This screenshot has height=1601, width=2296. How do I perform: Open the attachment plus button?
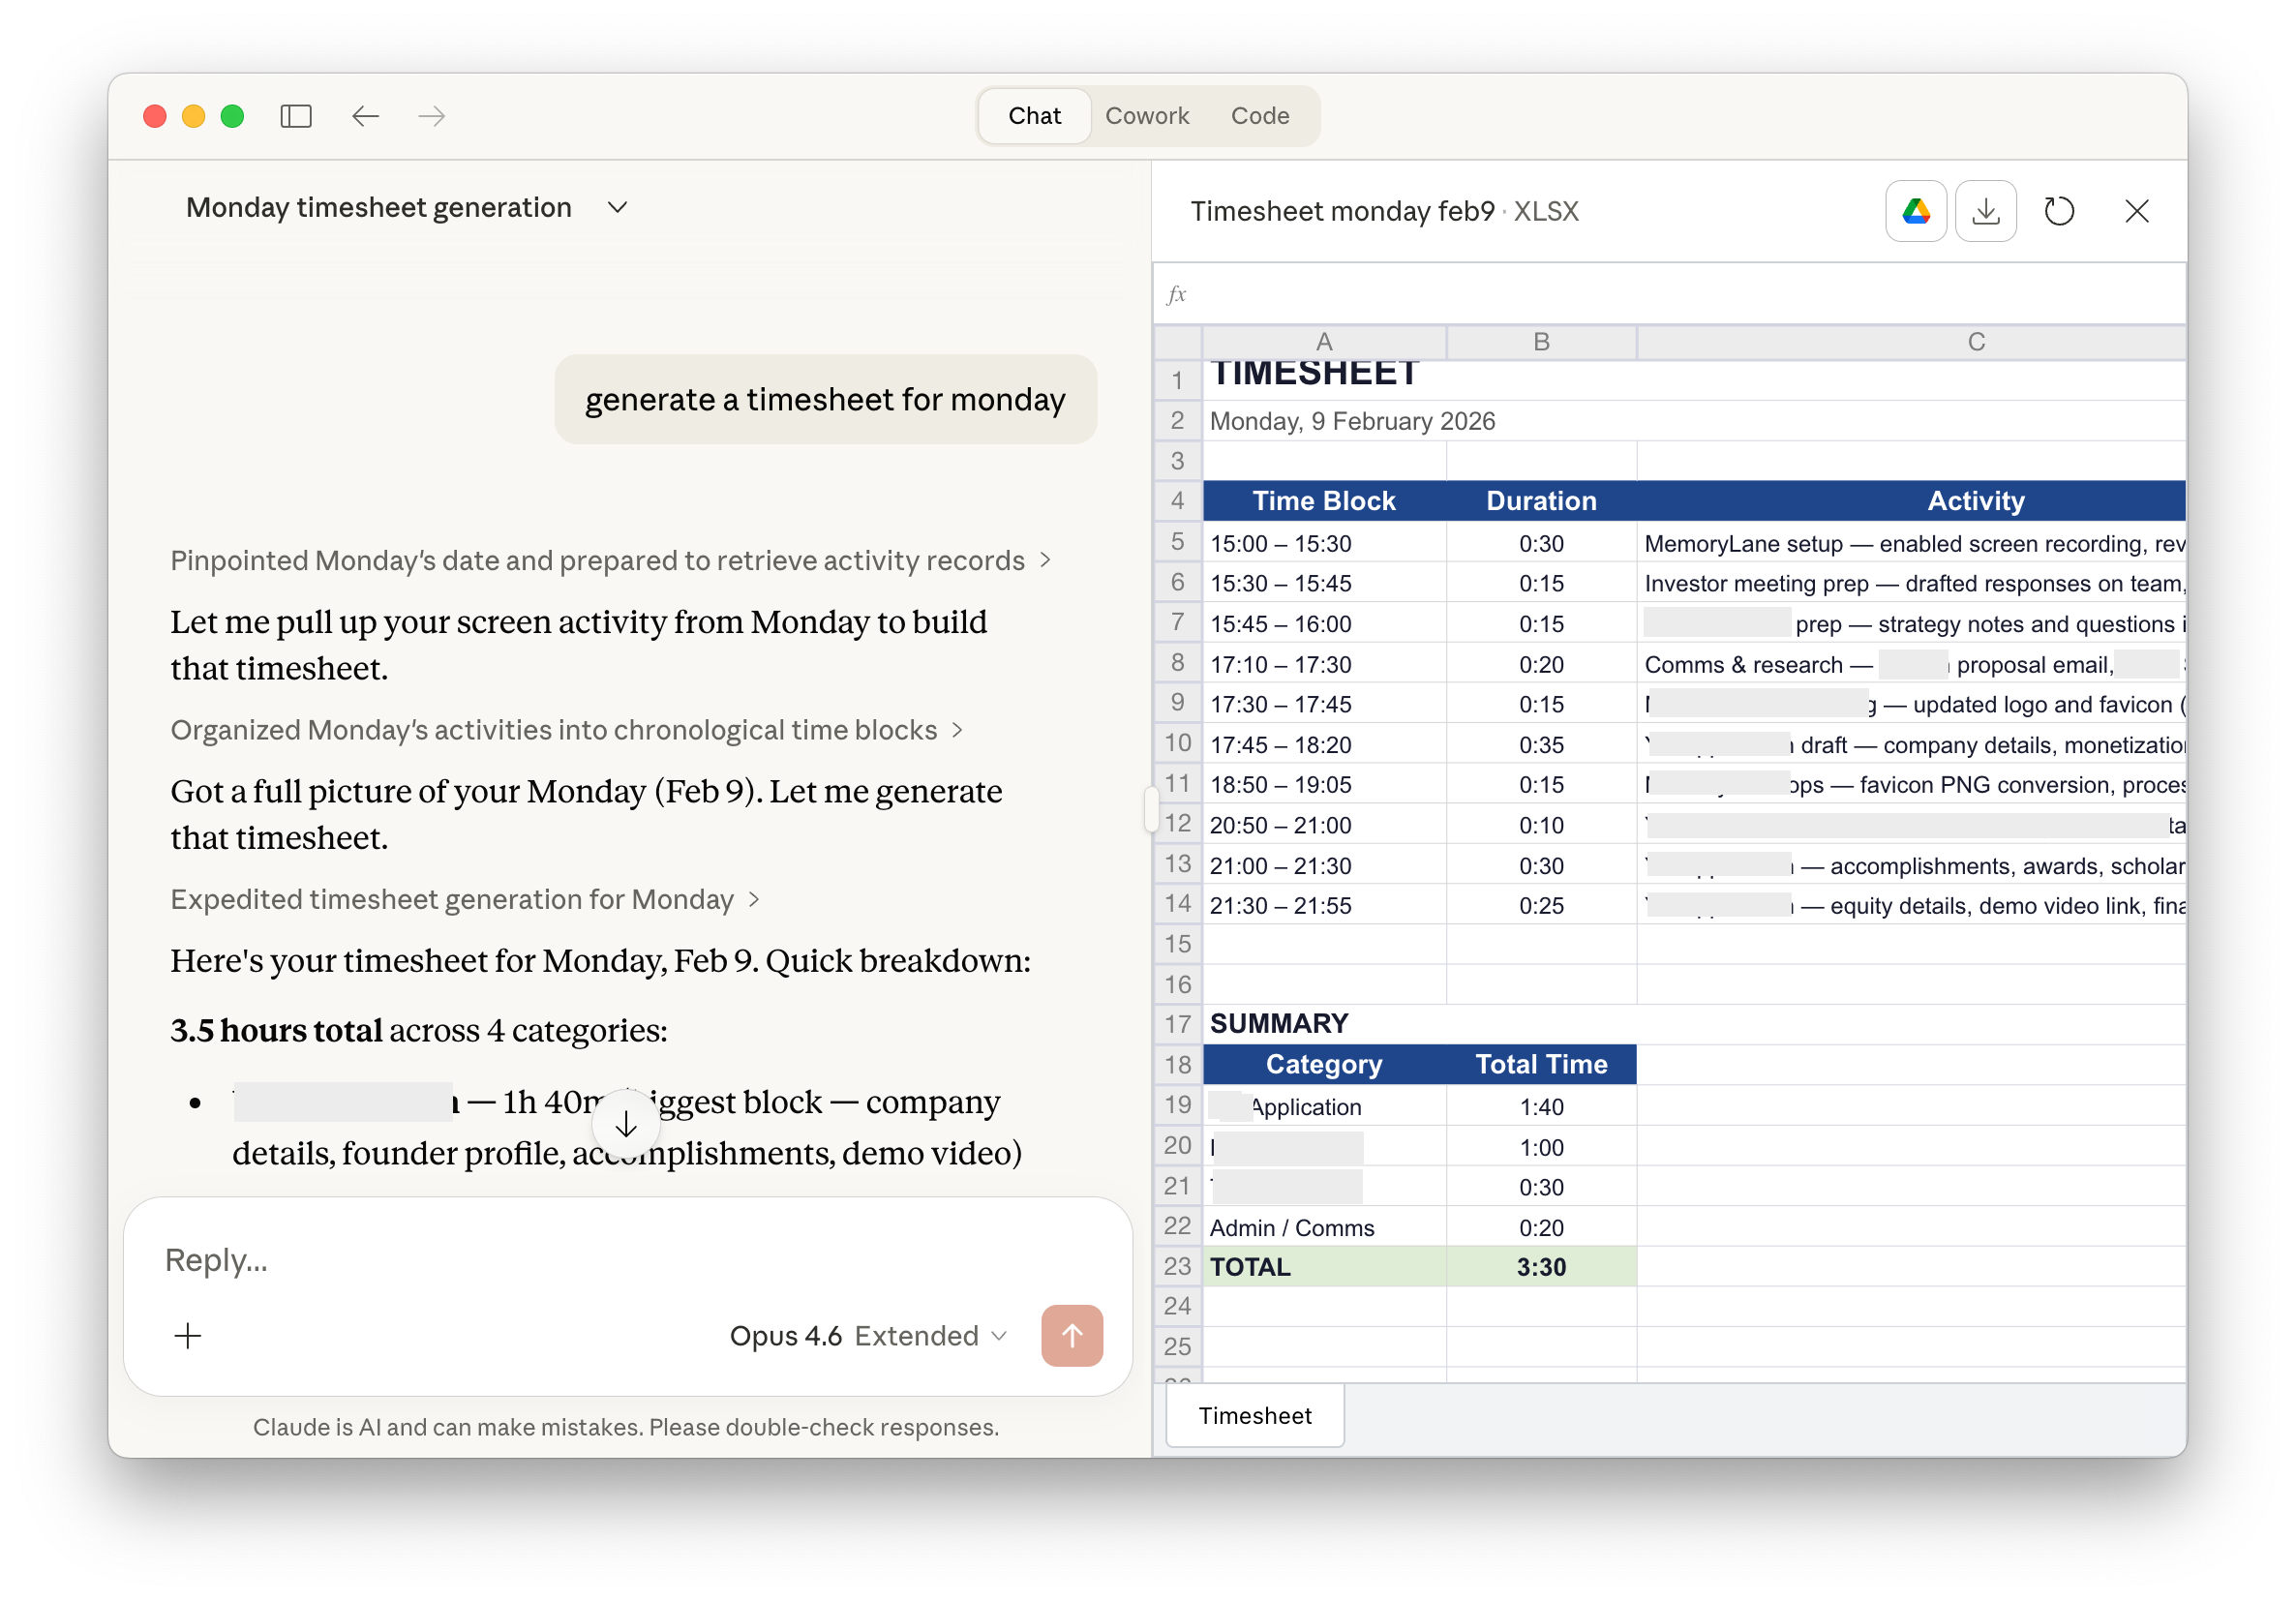(x=188, y=1335)
